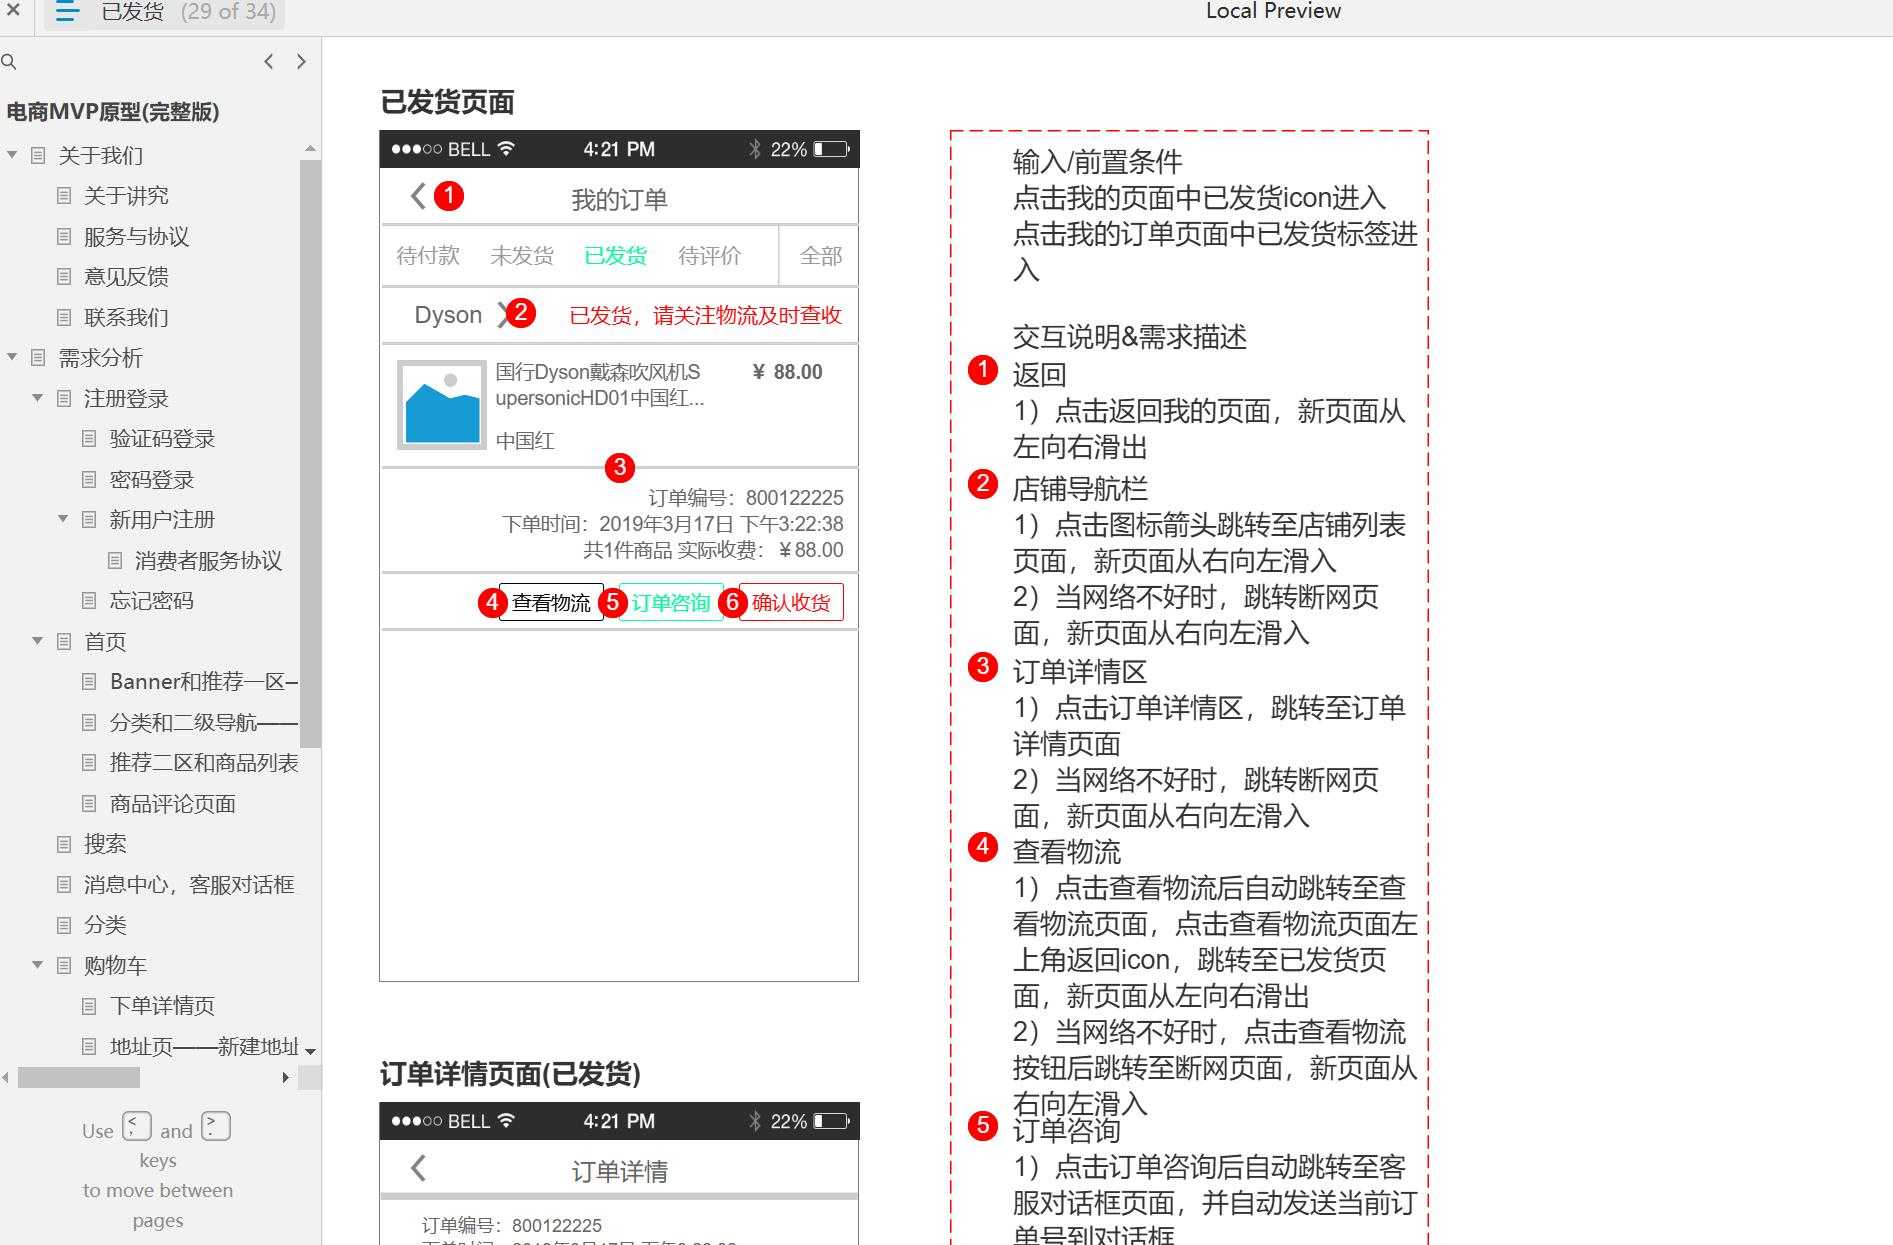
Task: Collapse the 需求分析 tree branch
Action: [12, 357]
